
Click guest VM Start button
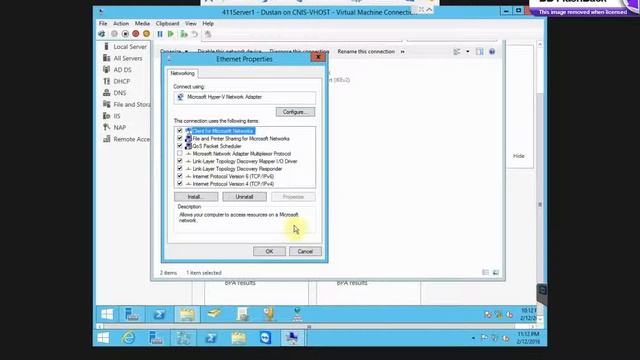coord(107,314)
